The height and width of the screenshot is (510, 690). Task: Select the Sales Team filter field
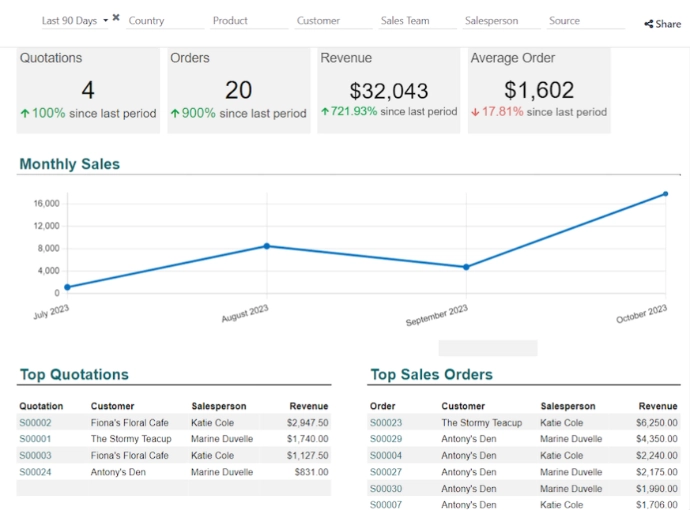tap(416, 21)
